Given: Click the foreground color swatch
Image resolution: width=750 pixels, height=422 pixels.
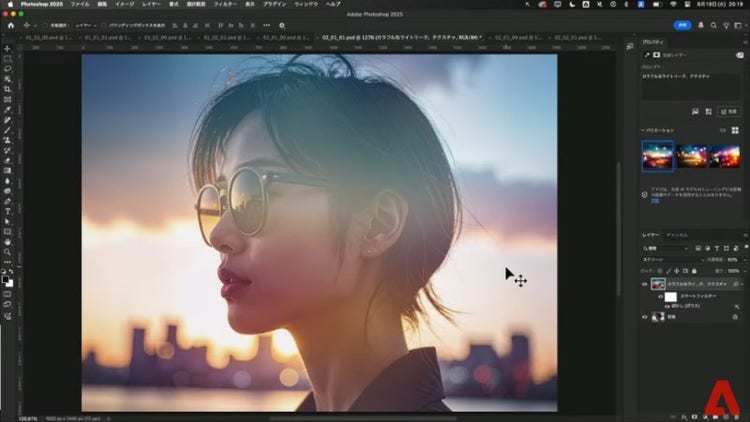Looking at the screenshot, I should (5, 271).
